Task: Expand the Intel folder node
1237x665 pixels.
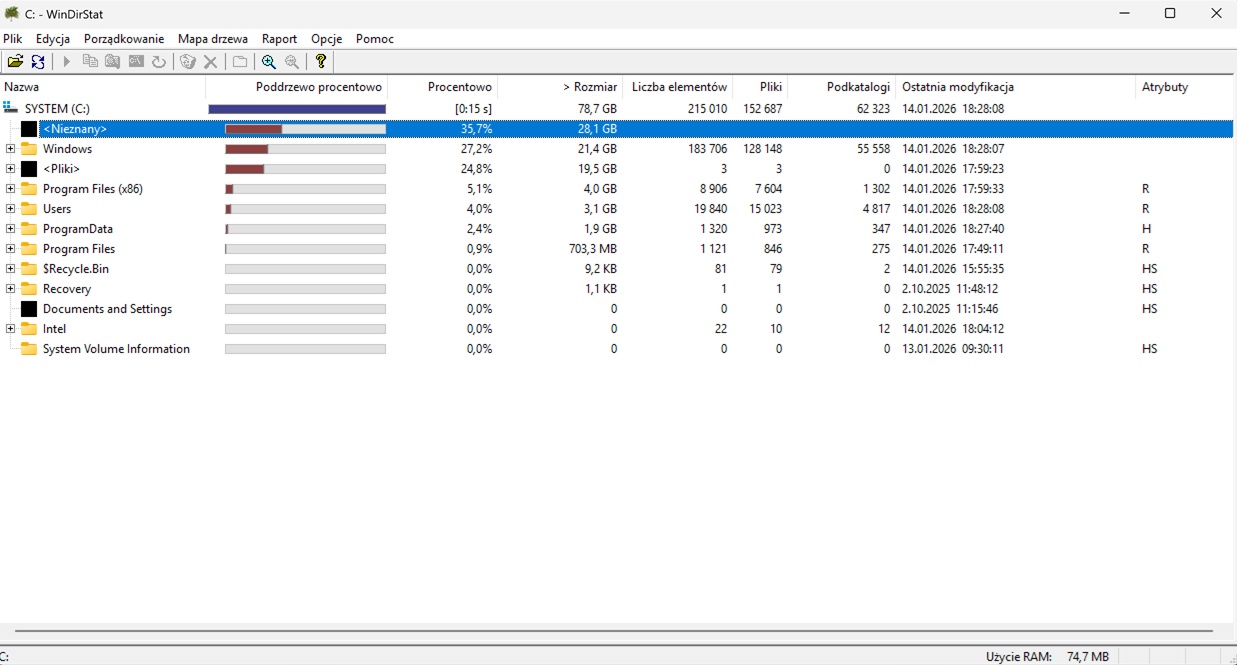Action: pyautogui.click(x=11, y=329)
